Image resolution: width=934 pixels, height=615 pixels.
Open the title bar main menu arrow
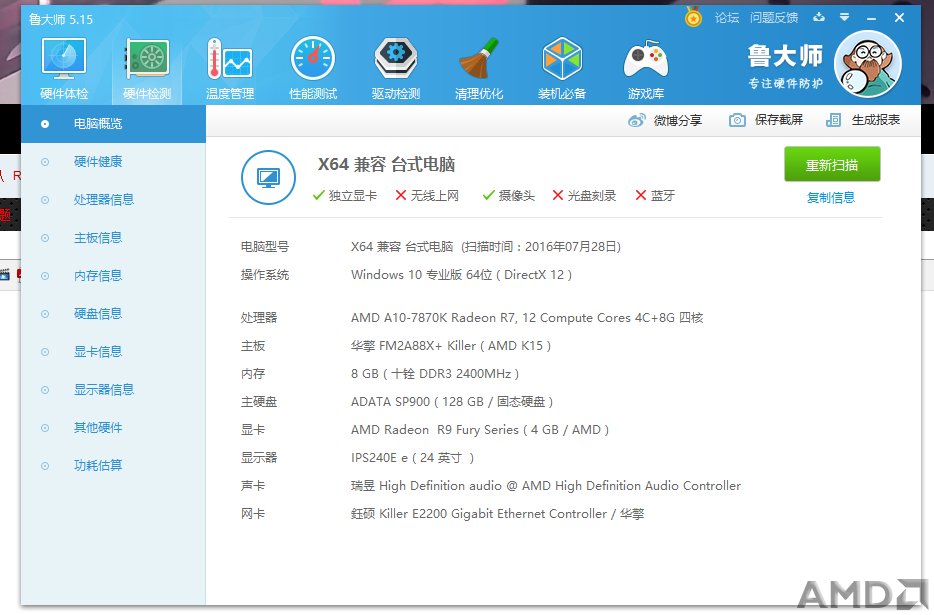(x=844, y=17)
